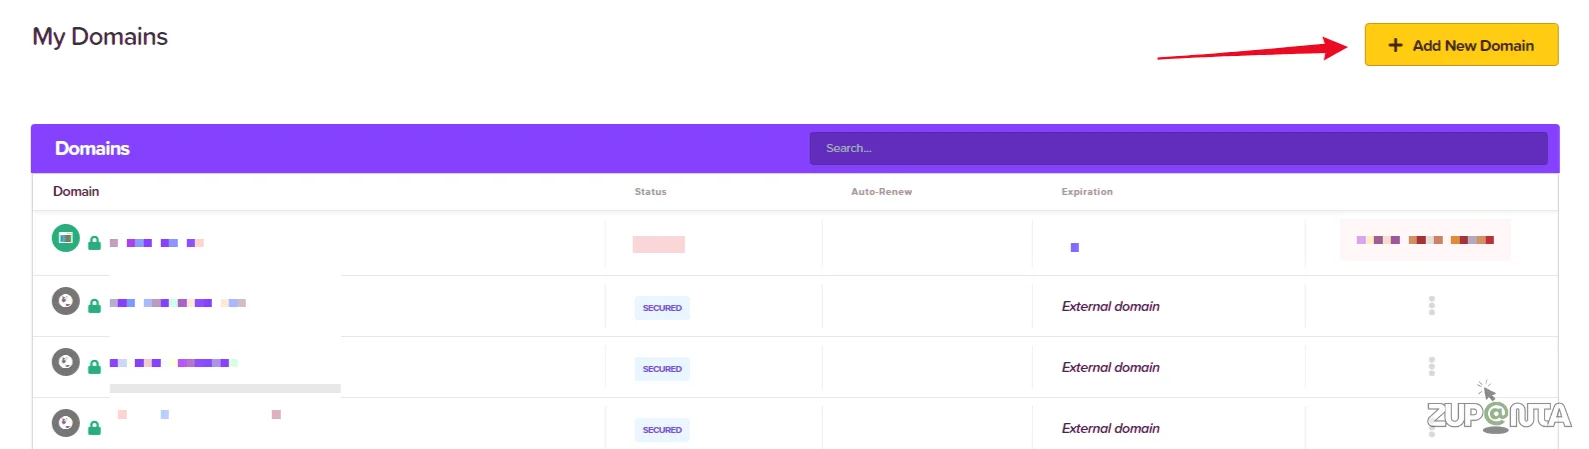The height and width of the screenshot is (449, 1589).
Task: Click the Status column header
Action: point(650,192)
